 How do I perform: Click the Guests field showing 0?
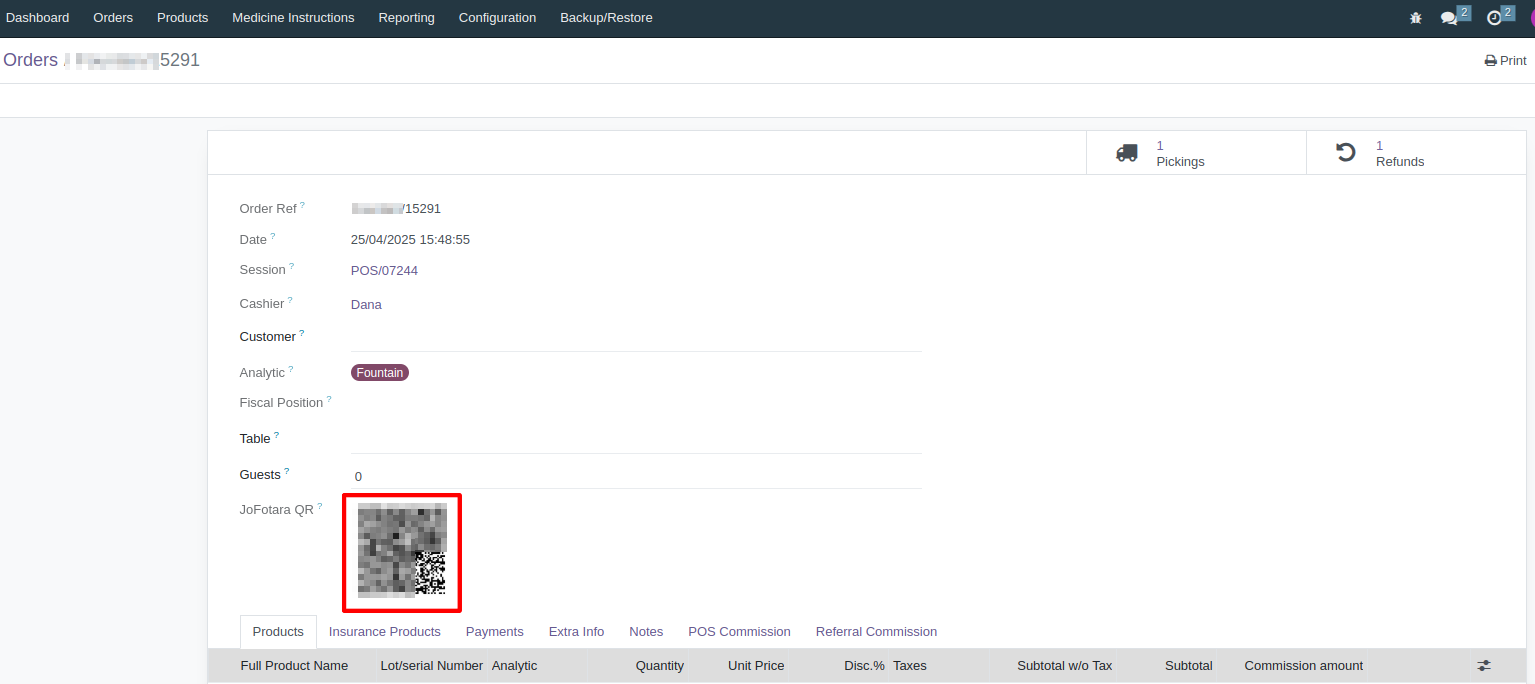click(x=636, y=476)
